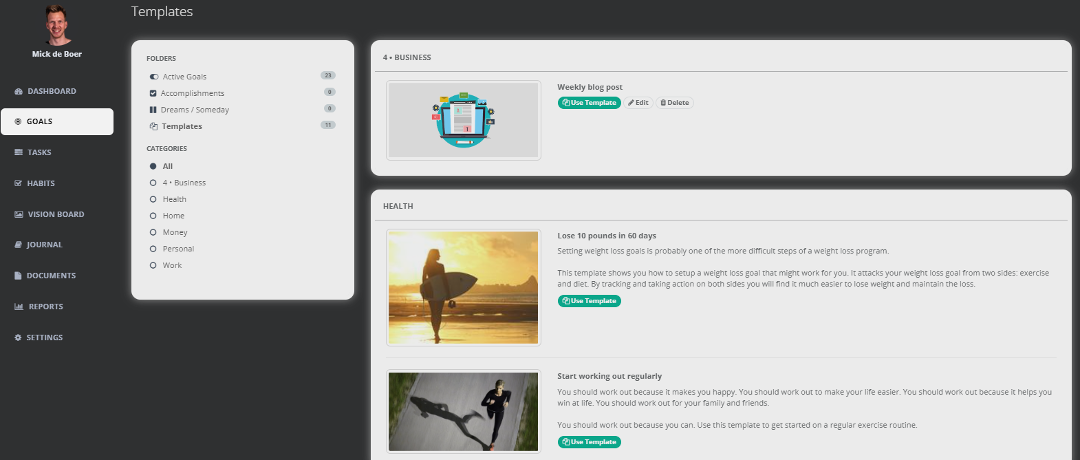
Task: Delete the Weekly blog post template
Action: [x=674, y=103]
